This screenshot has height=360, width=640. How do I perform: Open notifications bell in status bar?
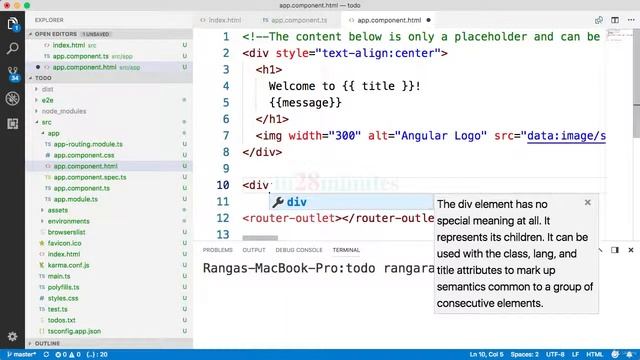pyautogui.click(x=629, y=354)
